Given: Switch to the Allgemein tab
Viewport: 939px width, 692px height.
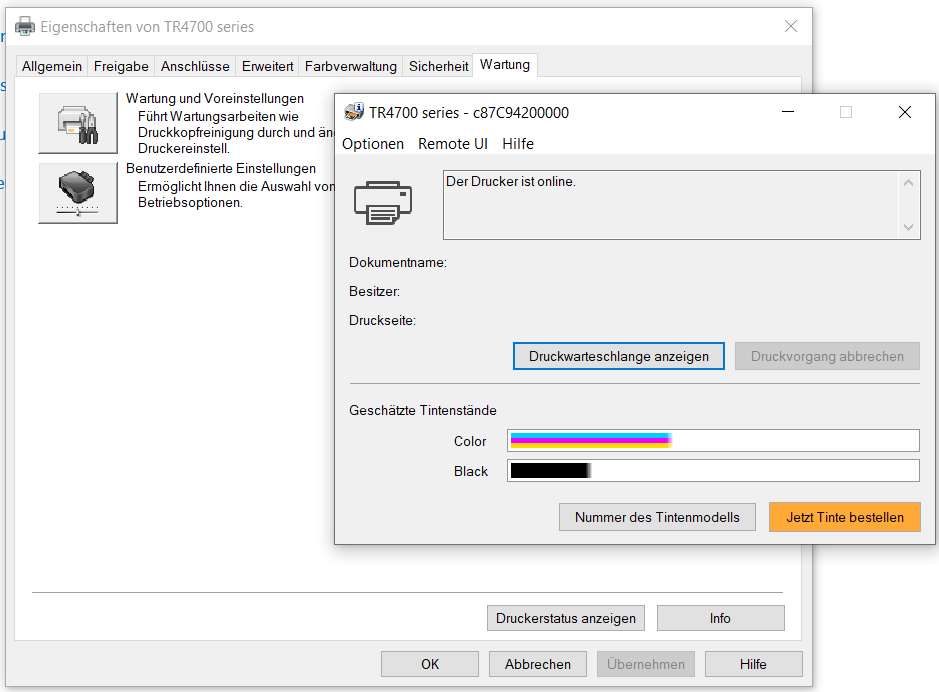Looking at the screenshot, I should (52, 66).
